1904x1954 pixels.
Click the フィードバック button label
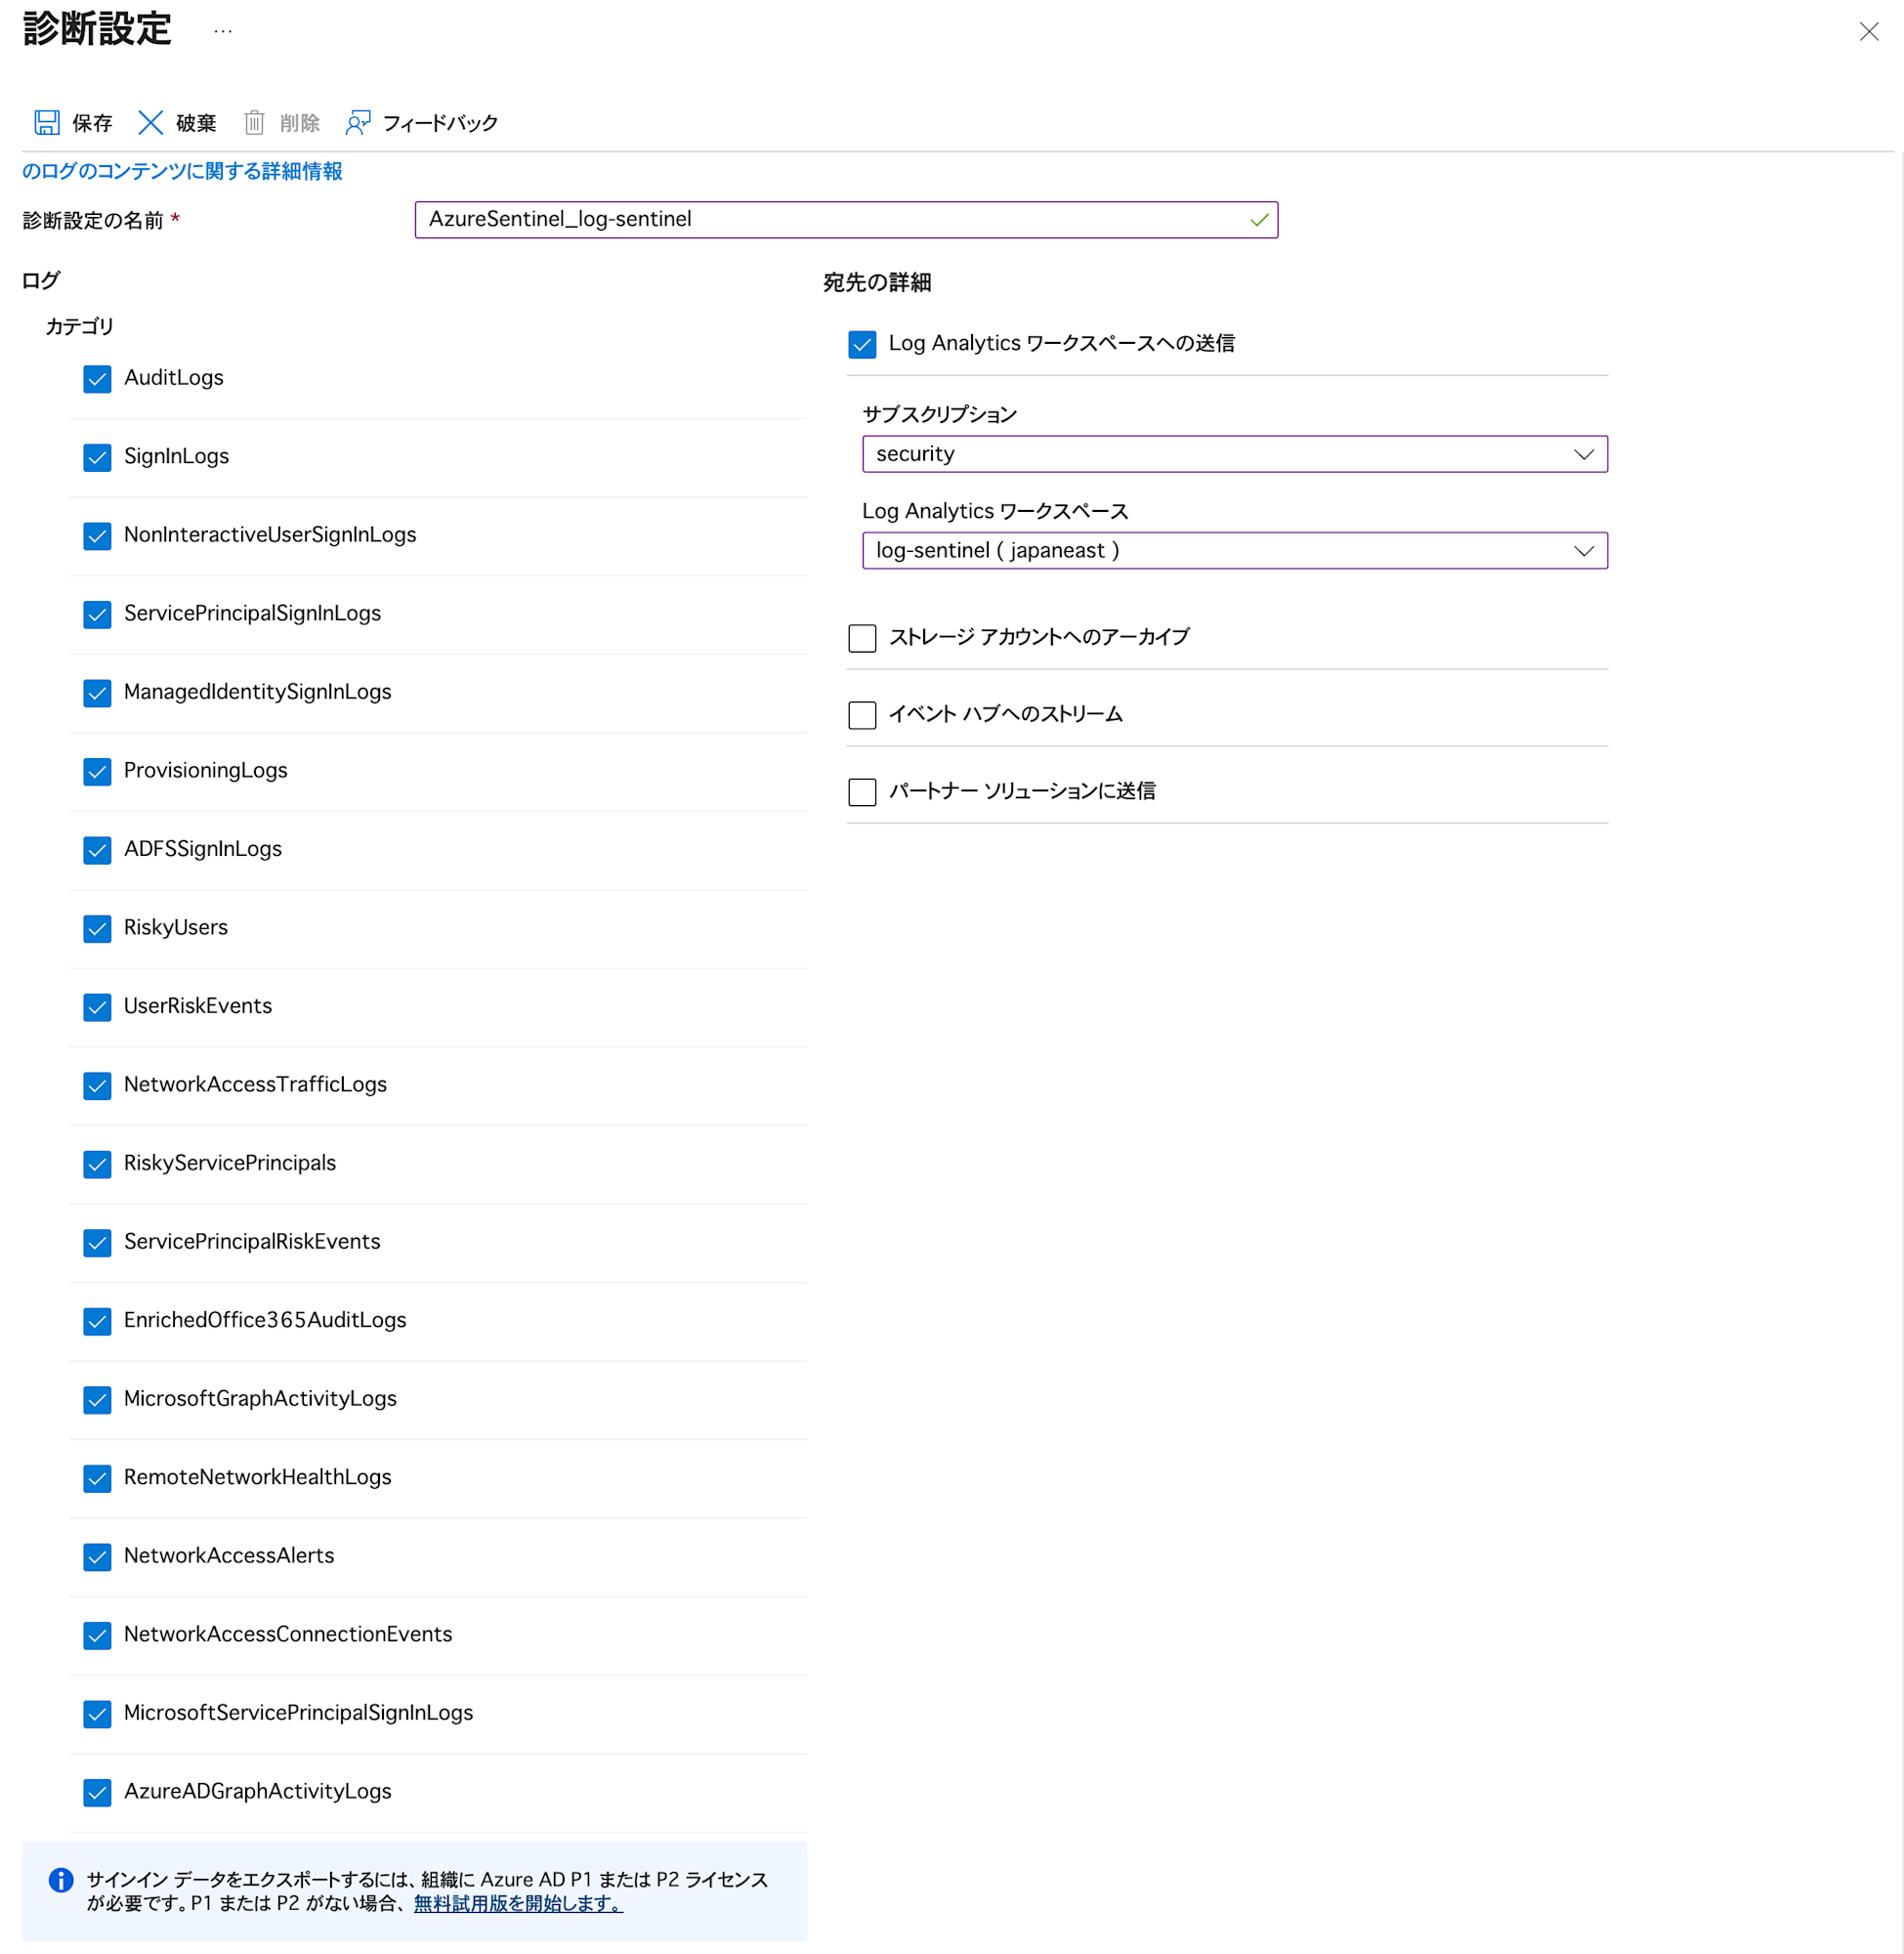pyautogui.click(x=440, y=123)
